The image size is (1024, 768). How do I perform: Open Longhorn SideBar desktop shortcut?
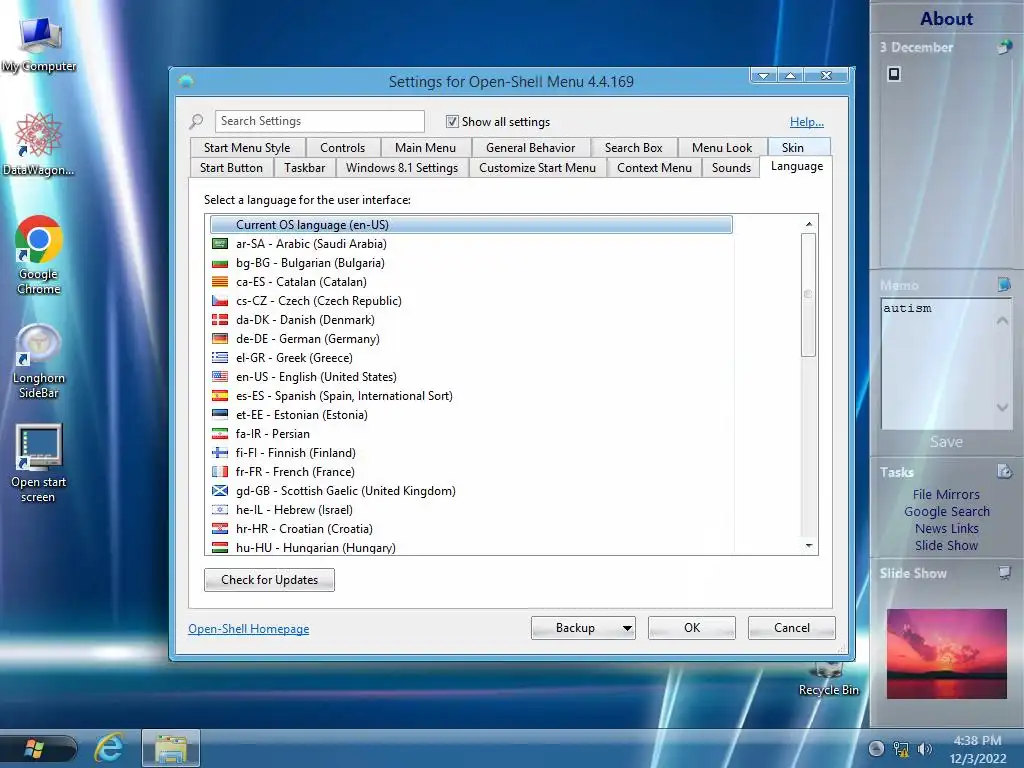[x=39, y=360]
